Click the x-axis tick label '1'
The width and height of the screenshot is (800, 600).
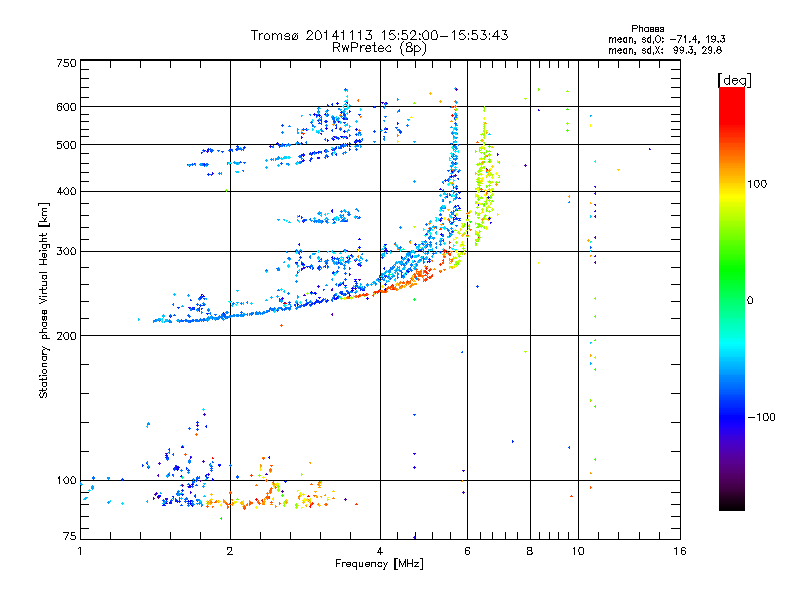pyautogui.click(x=80, y=551)
